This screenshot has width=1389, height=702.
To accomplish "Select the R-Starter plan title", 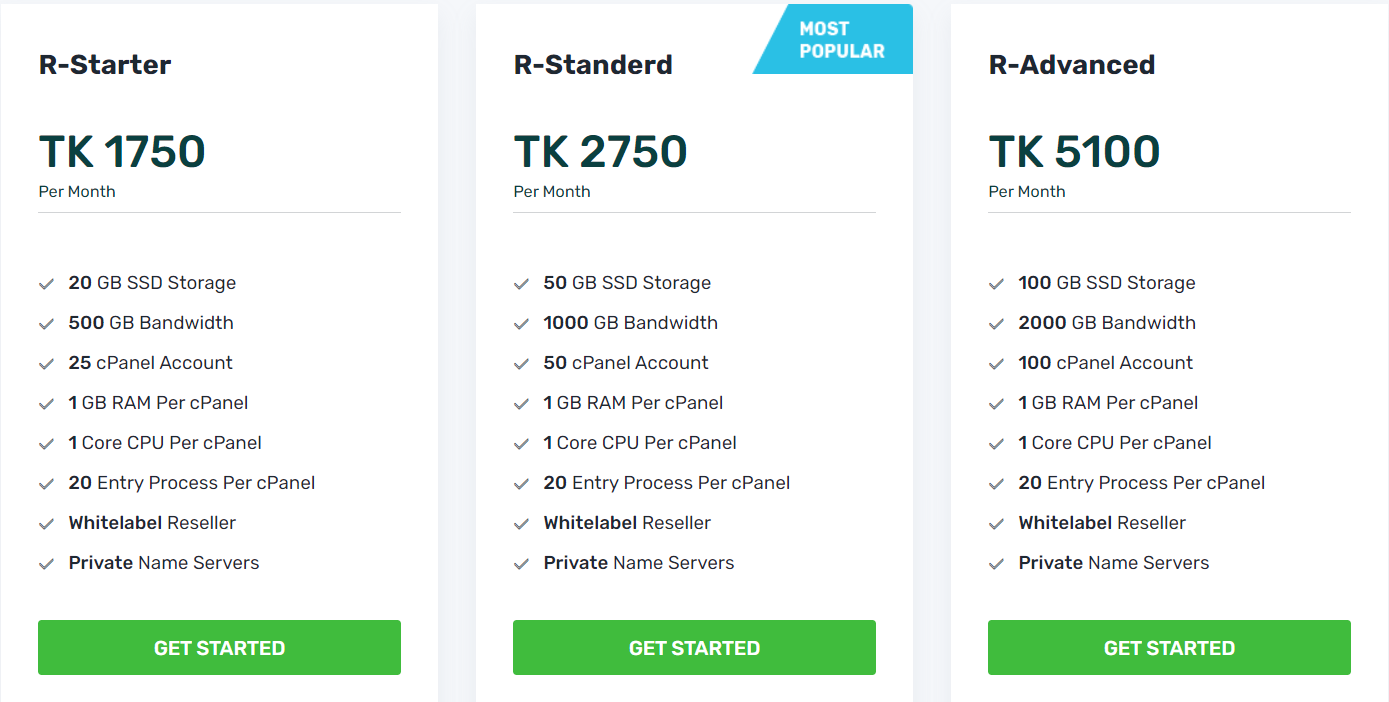I will (105, 65).
